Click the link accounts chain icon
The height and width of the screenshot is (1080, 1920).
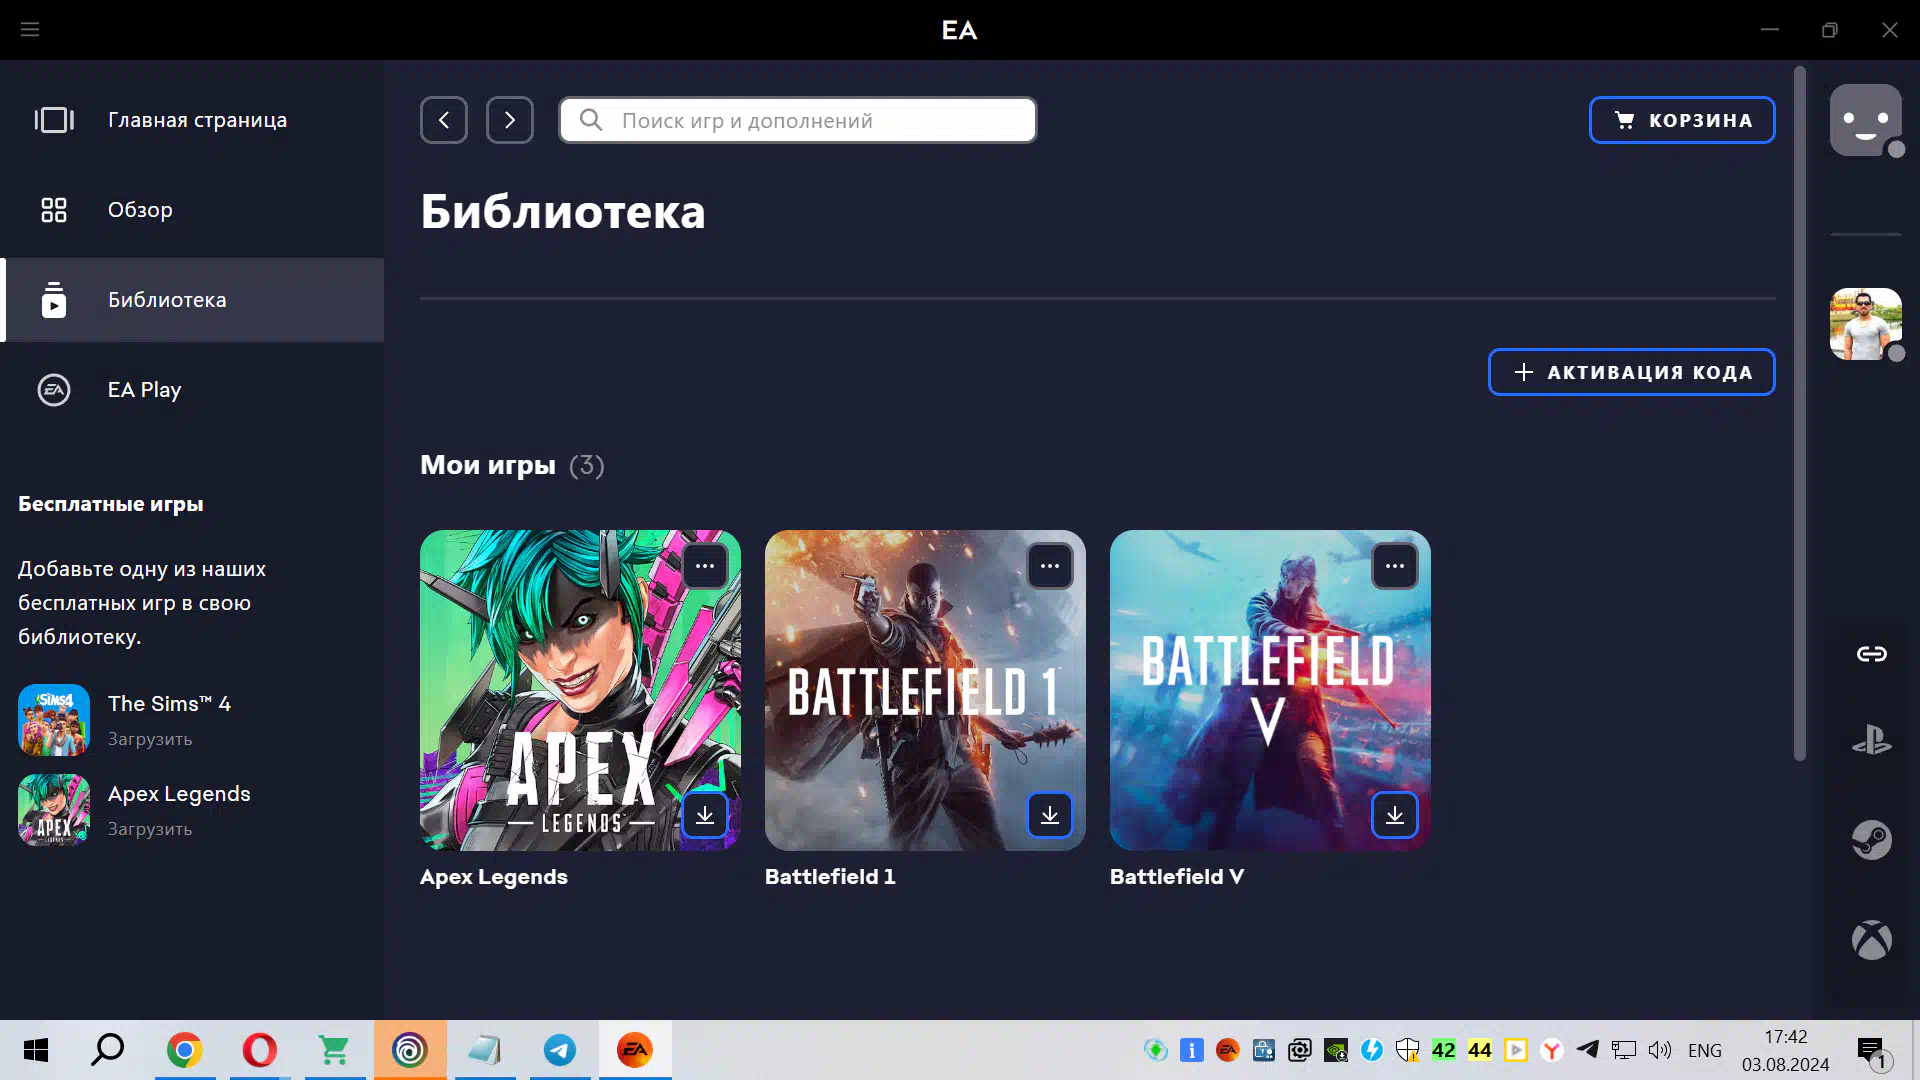click(1872, 654)
